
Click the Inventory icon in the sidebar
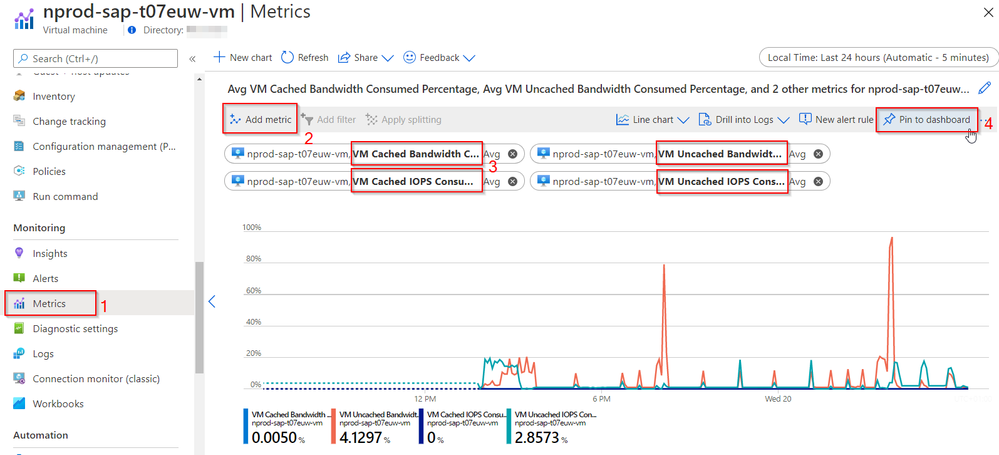pyautogui.click(x=20, y=96)
